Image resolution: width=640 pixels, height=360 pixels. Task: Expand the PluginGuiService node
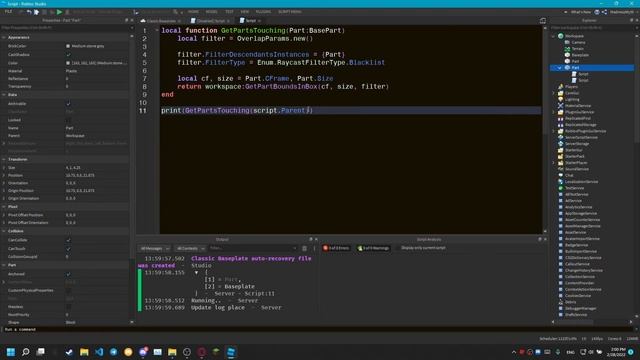[x=553, y=112]
